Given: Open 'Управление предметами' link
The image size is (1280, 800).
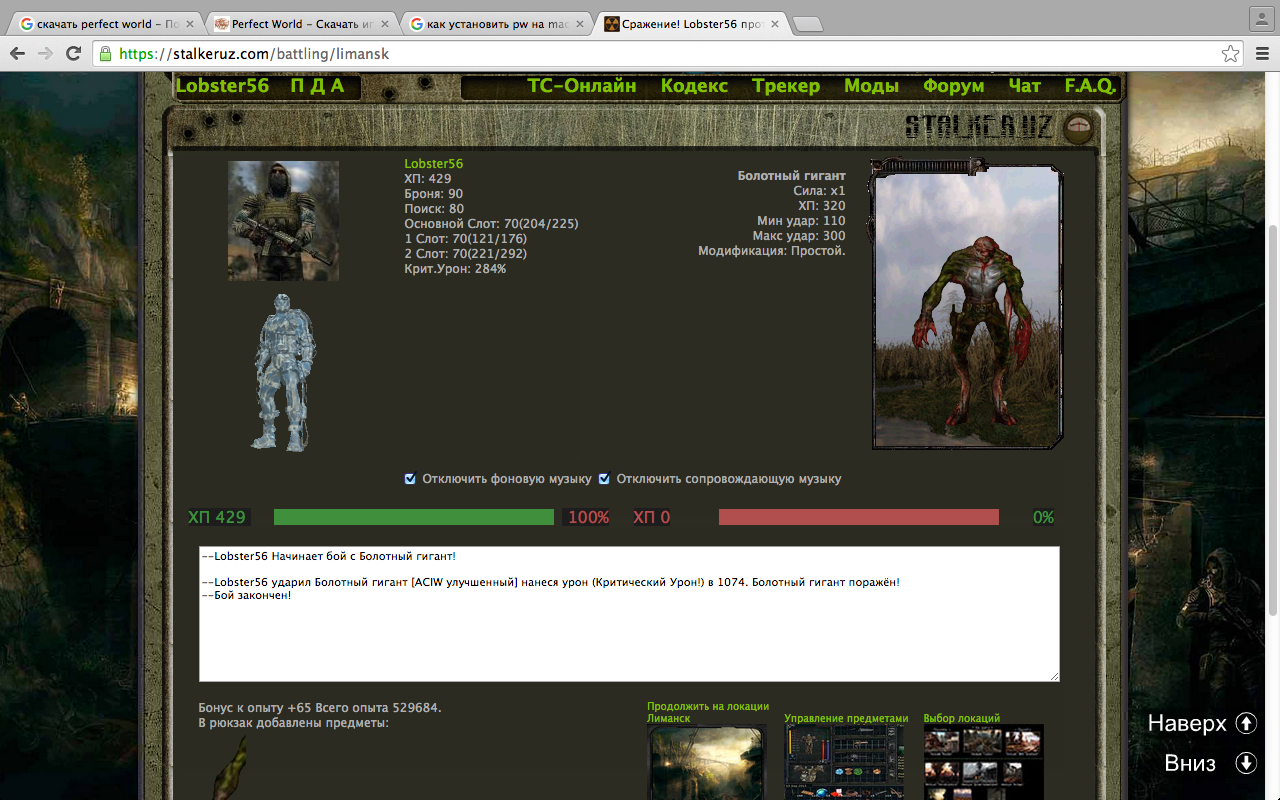Looking at the screenshot, I should (846, 718).
